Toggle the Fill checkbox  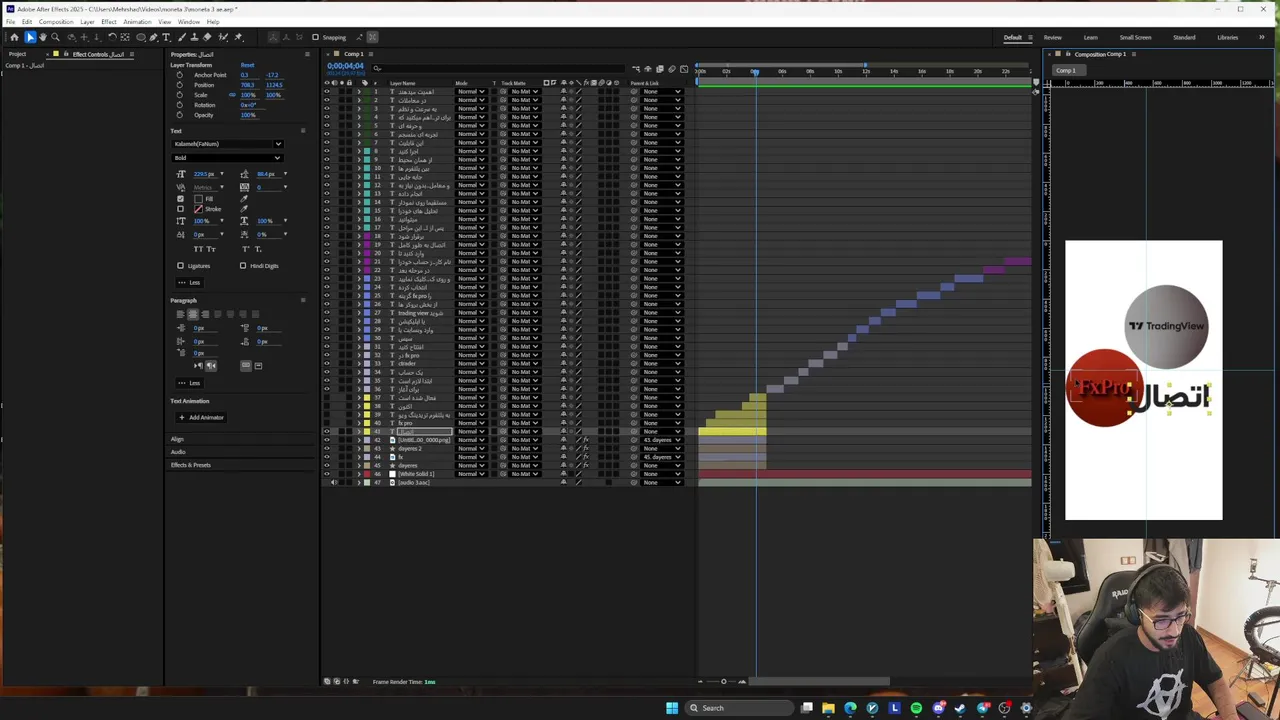(x=180, y=199)
